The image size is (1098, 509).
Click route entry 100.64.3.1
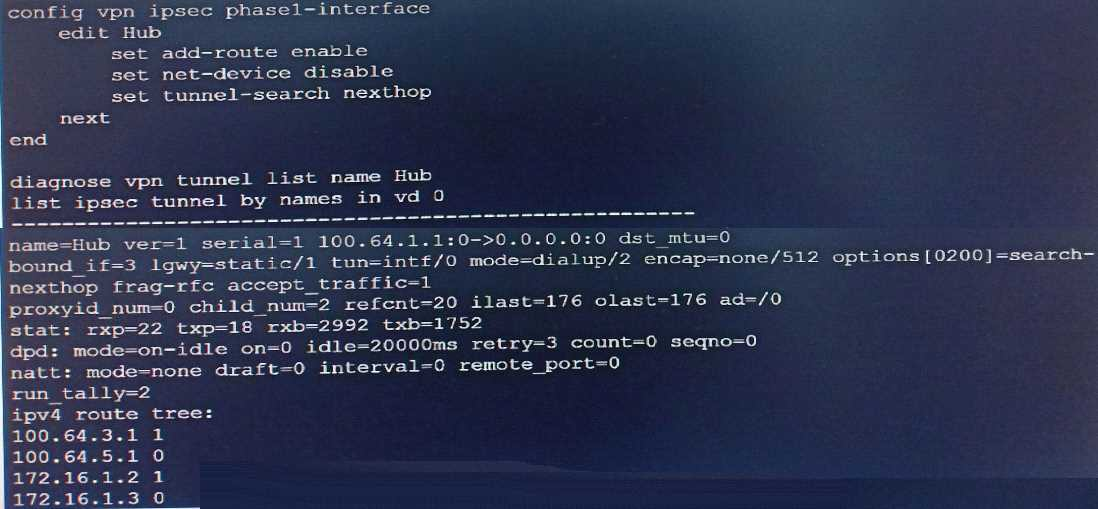tap(88, 435)
